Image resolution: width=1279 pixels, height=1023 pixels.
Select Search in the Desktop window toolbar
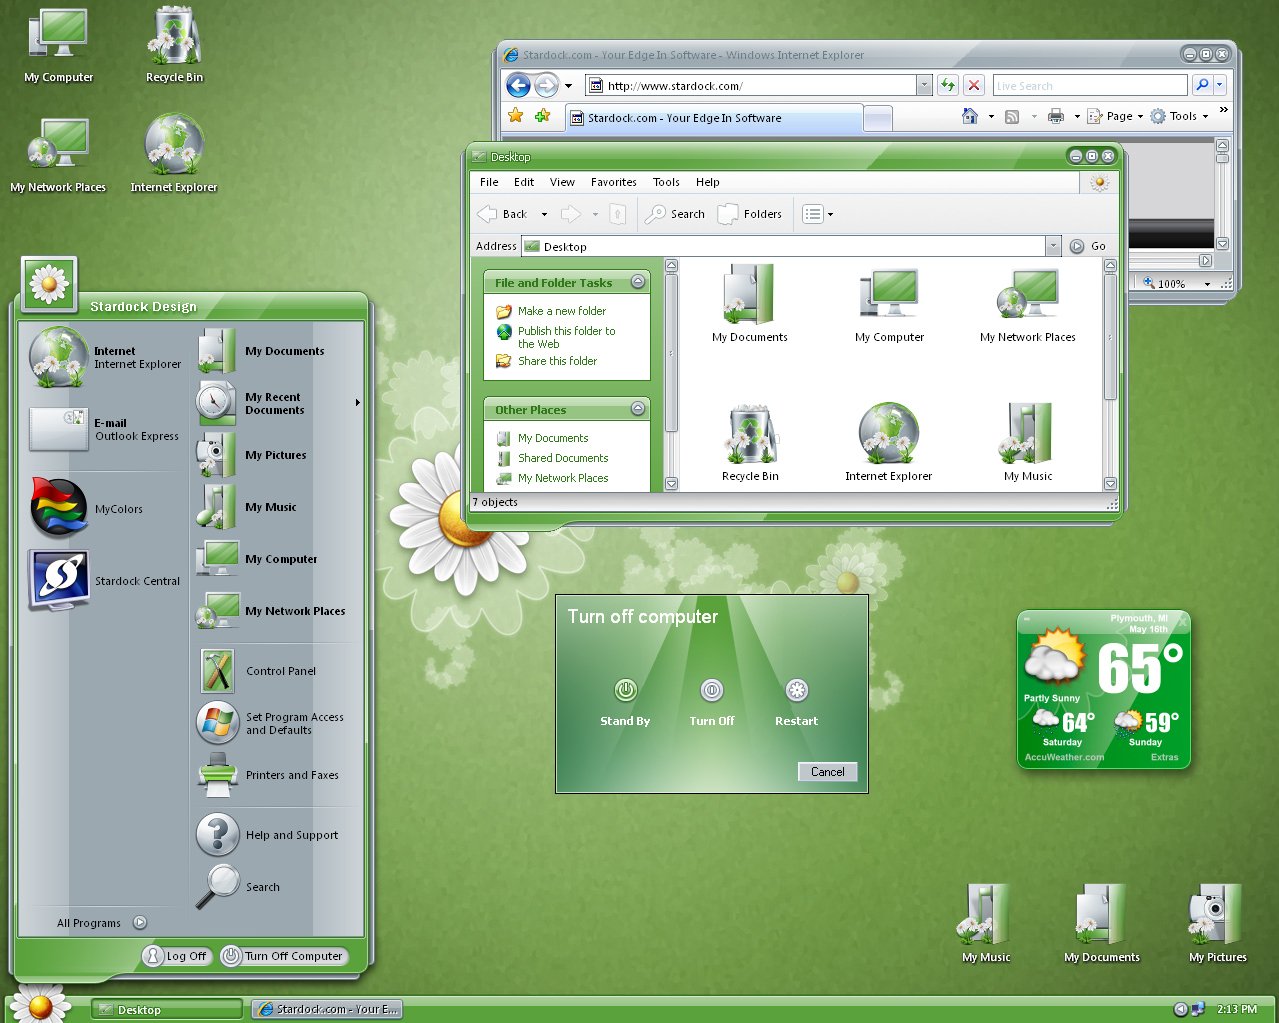click(x=675, y=214)
